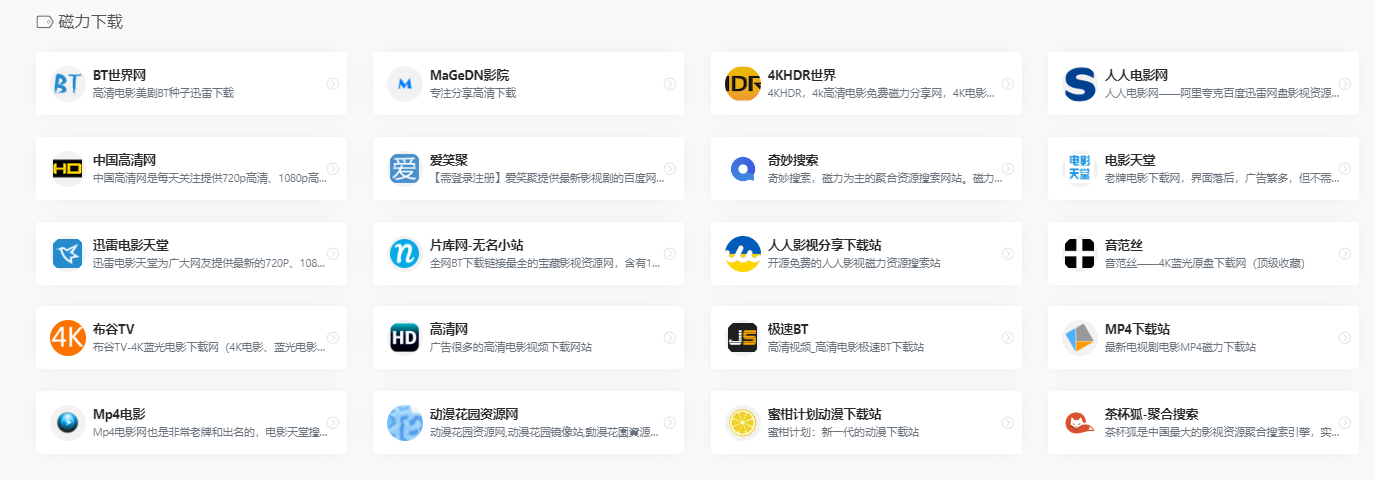Image resolution: width=1375 pixels, height=480 pixels.
Task: Click the 片库网-无名小站 logo icon
Action: point(405,254)
